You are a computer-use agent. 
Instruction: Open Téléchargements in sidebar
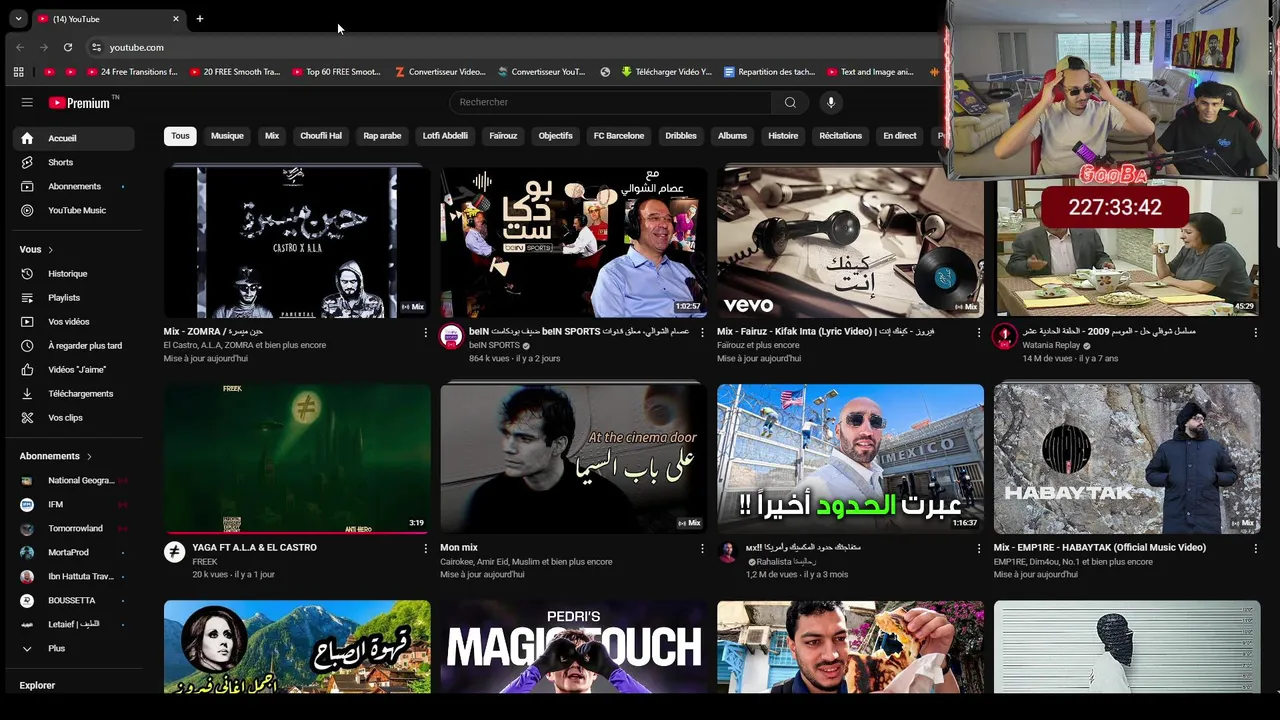(73, 393)
